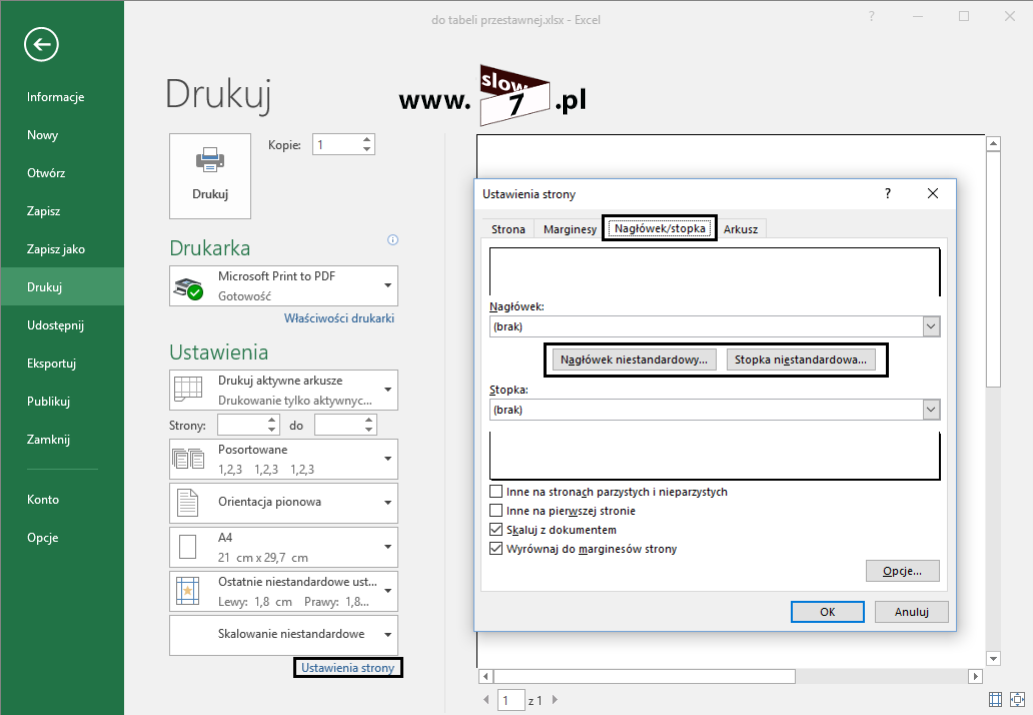Viewport: 1033px width, 715px height.
Task: Open Właściwości drukarki link
Action: click(x=339, y=318)
